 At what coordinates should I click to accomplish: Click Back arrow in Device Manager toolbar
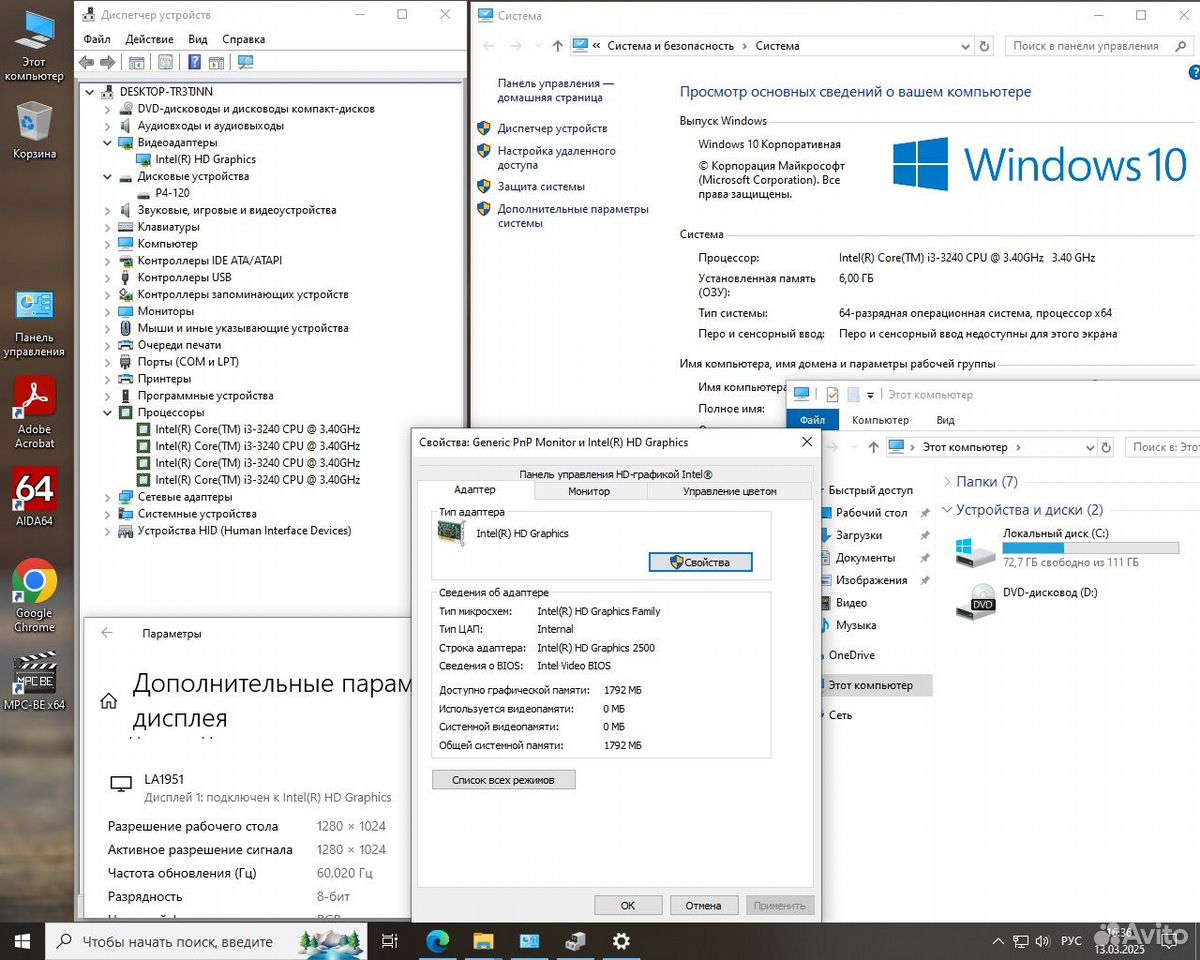(87, 62)
